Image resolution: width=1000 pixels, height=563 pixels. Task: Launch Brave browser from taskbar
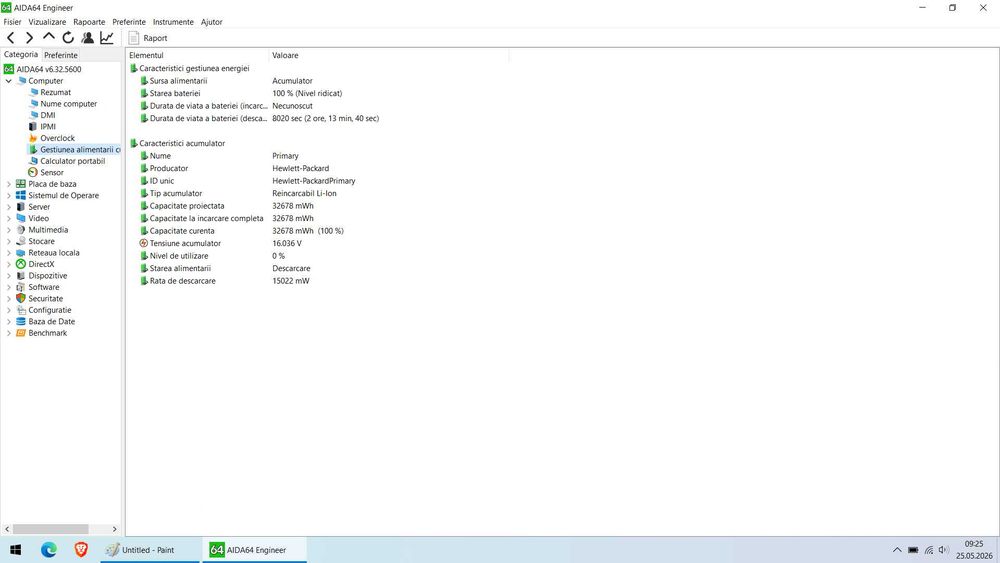pyautogui.click(x=81, y=550)
